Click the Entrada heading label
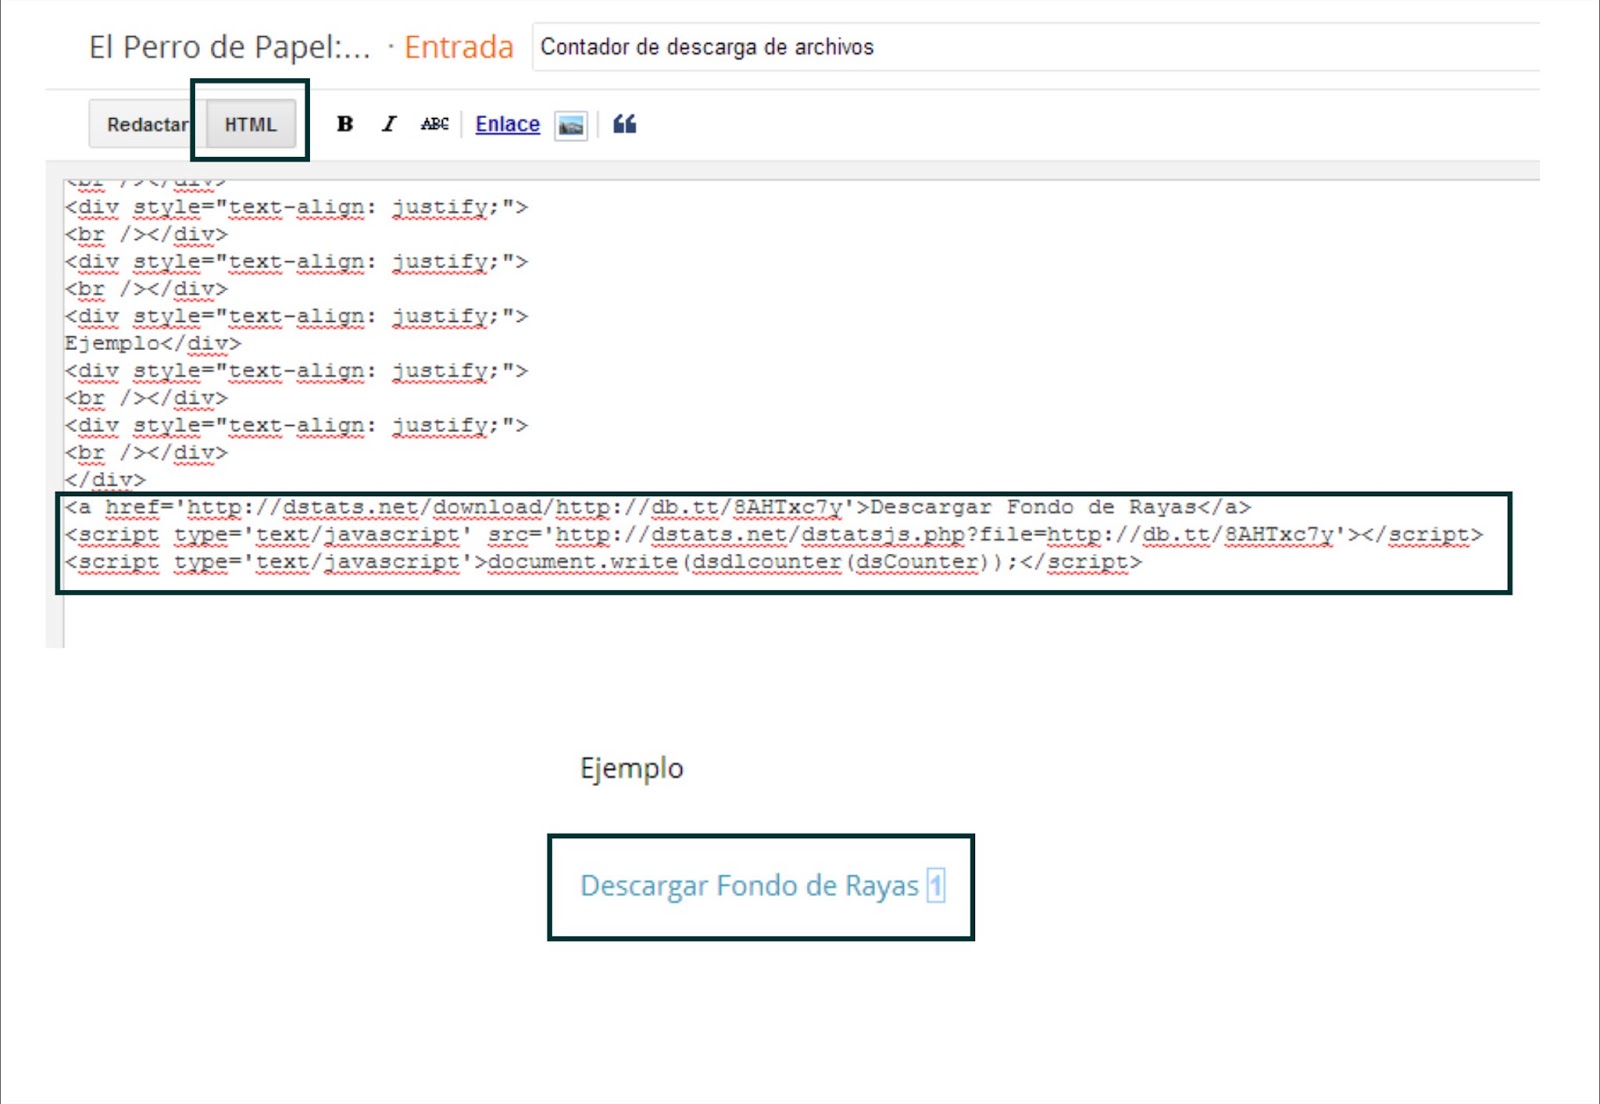 point(459,47)
